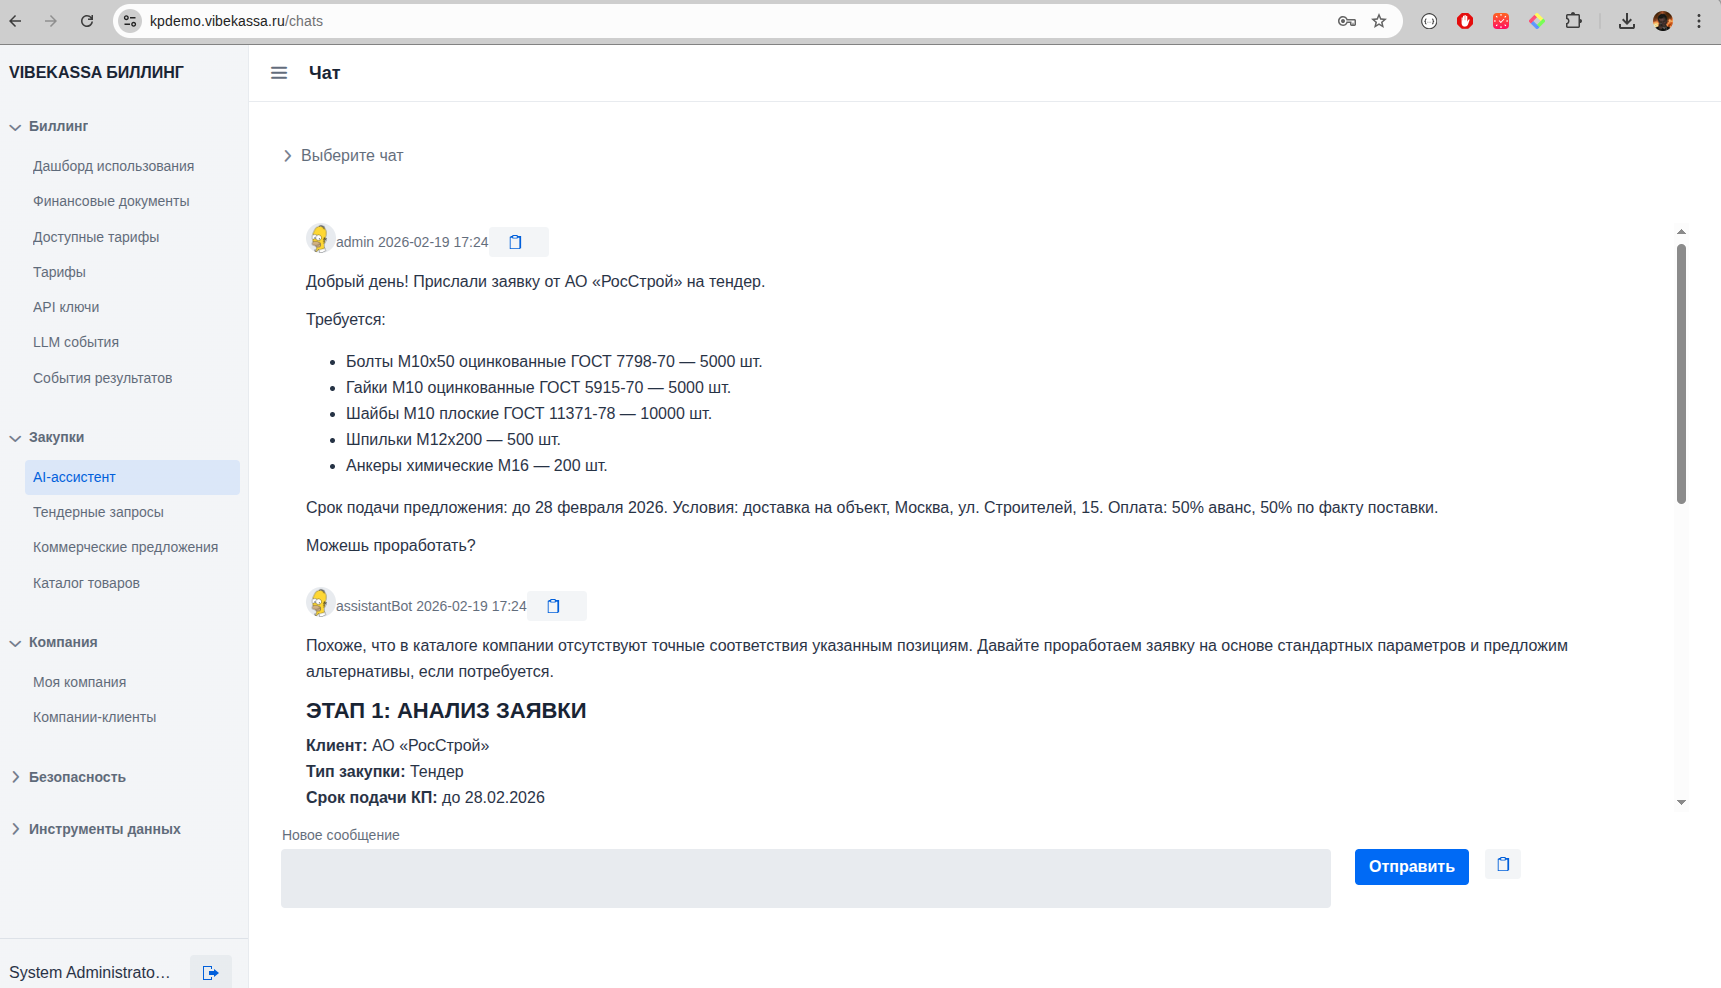The image size is (1721, 988).
Task: Expand the Безопасность section
Action: pyautogui.click(x=77, y=777)
